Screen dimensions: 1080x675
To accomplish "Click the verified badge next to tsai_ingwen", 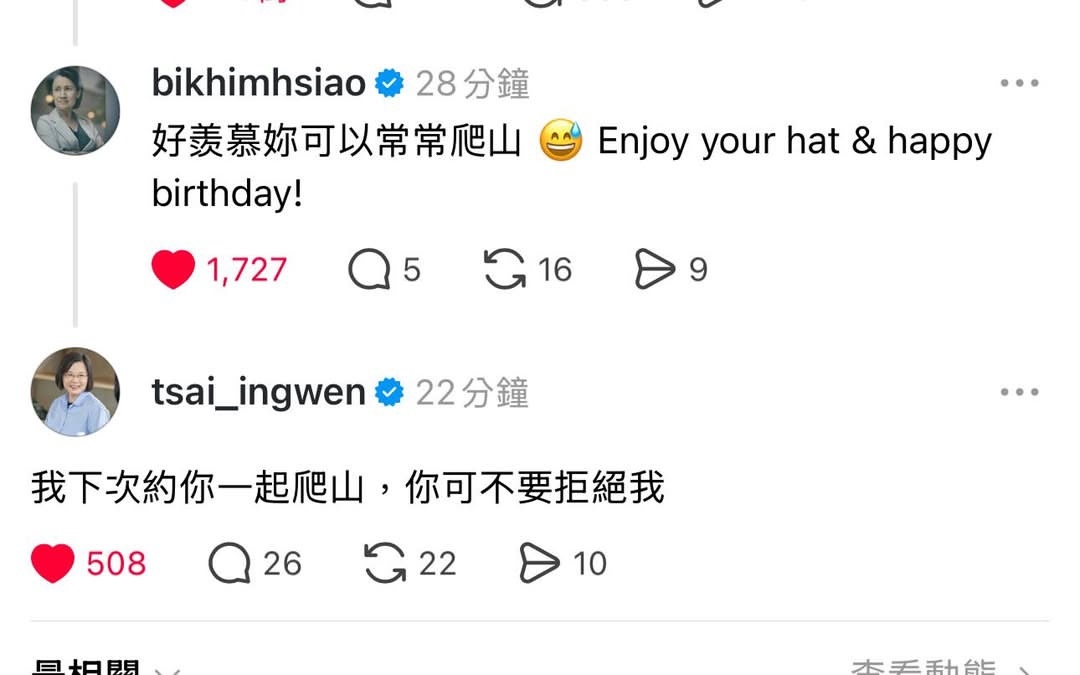I will tap(389, 392).
